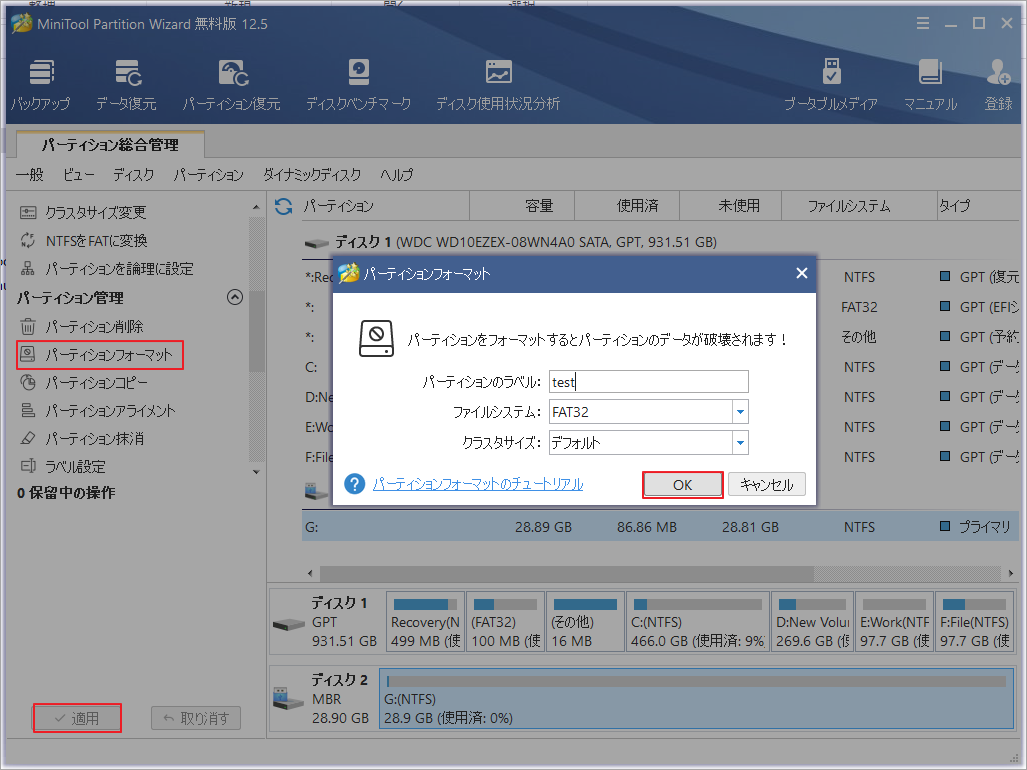
Task: Create ブータブルメディア bootable media
Action: (831, 85)
